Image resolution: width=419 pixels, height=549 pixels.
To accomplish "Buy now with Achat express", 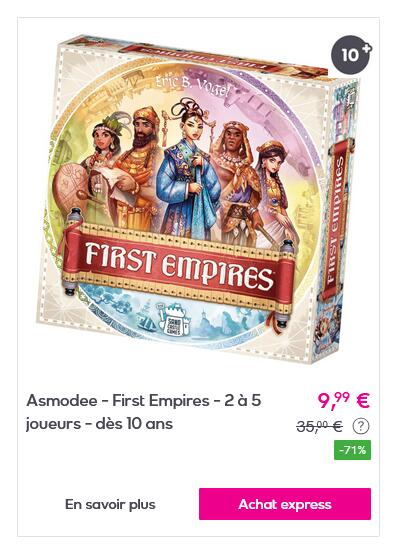I will click(x=285, y=504).
